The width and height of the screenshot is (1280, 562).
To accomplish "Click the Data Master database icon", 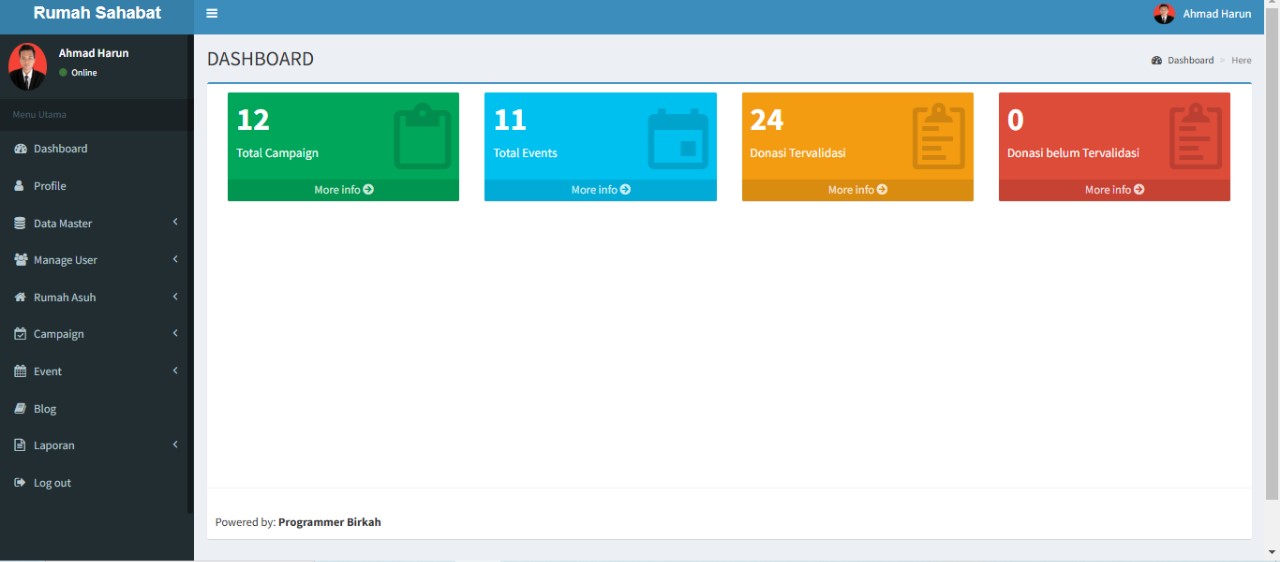I will point(20,223).
